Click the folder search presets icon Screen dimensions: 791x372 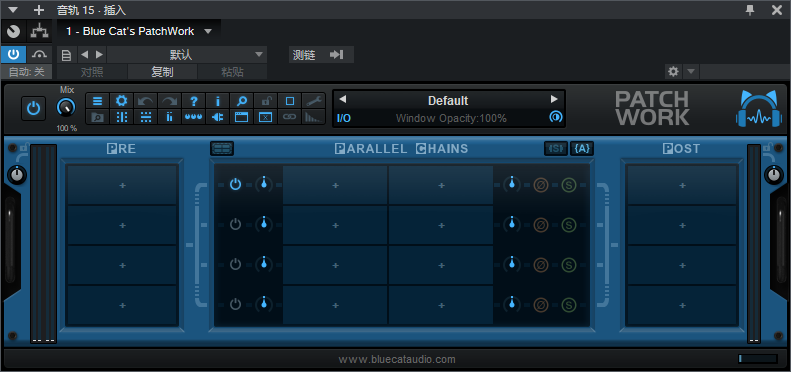[97, 117]
